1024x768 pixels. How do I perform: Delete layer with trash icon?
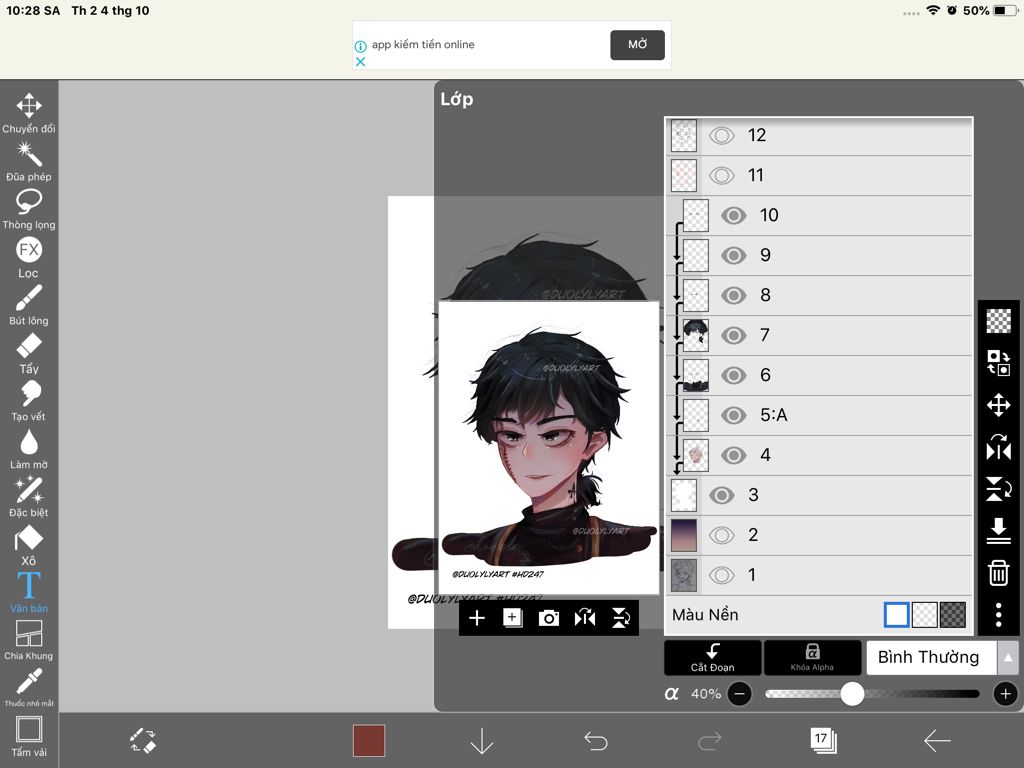click(999, 573)
